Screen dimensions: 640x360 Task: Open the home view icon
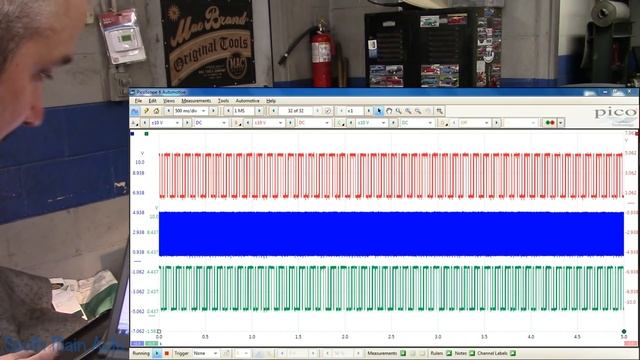coord(156,111)
